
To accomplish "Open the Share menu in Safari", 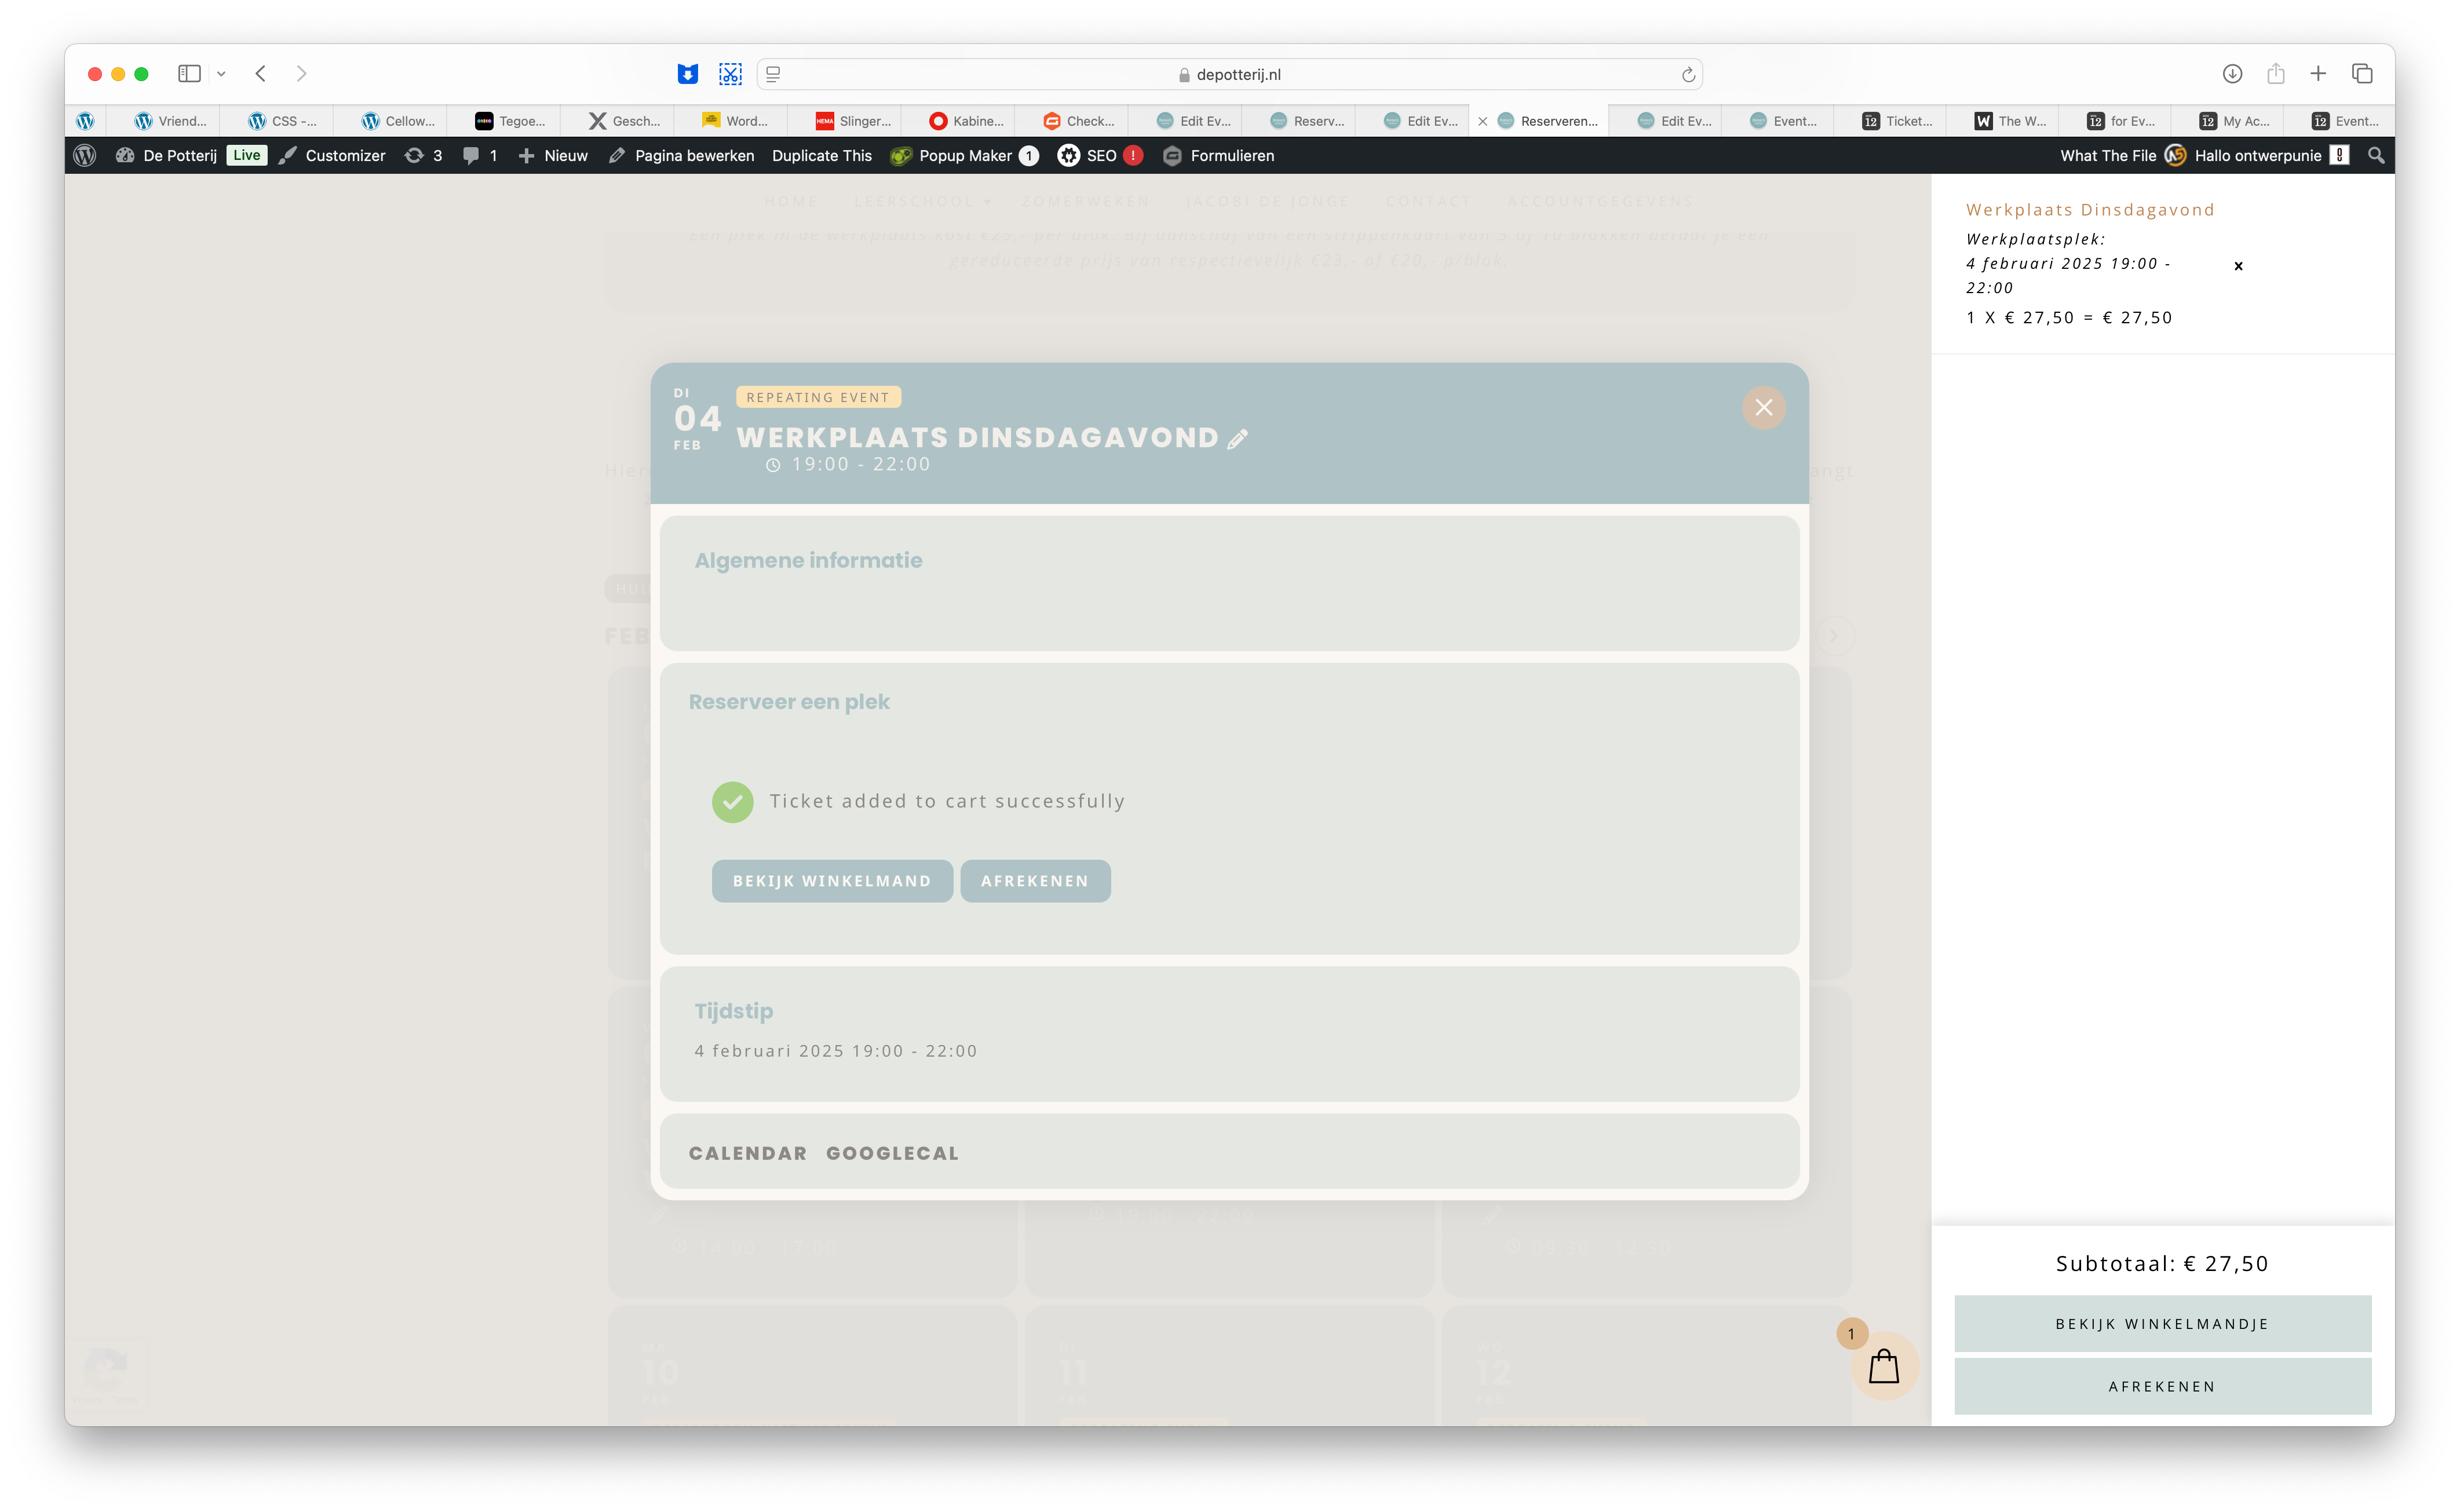I will click(2276, 73).
